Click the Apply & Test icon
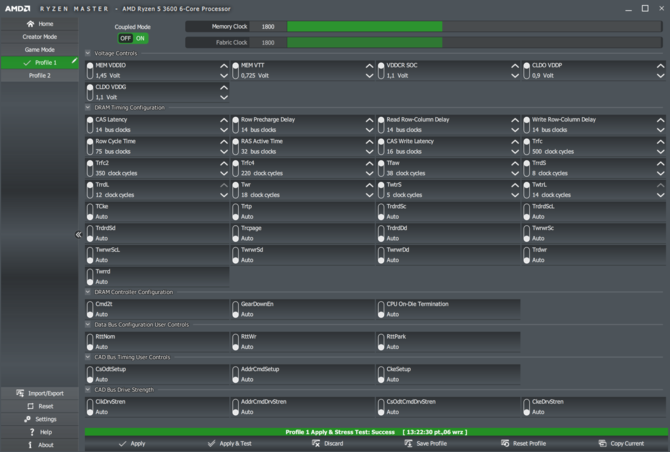Image resolution: width=670 pixels, height=452 pixels. [x=212, y=443]
